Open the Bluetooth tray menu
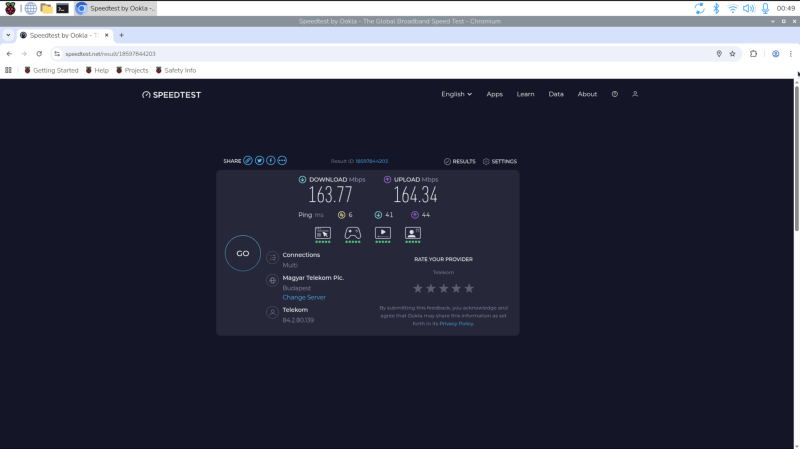 716,8
